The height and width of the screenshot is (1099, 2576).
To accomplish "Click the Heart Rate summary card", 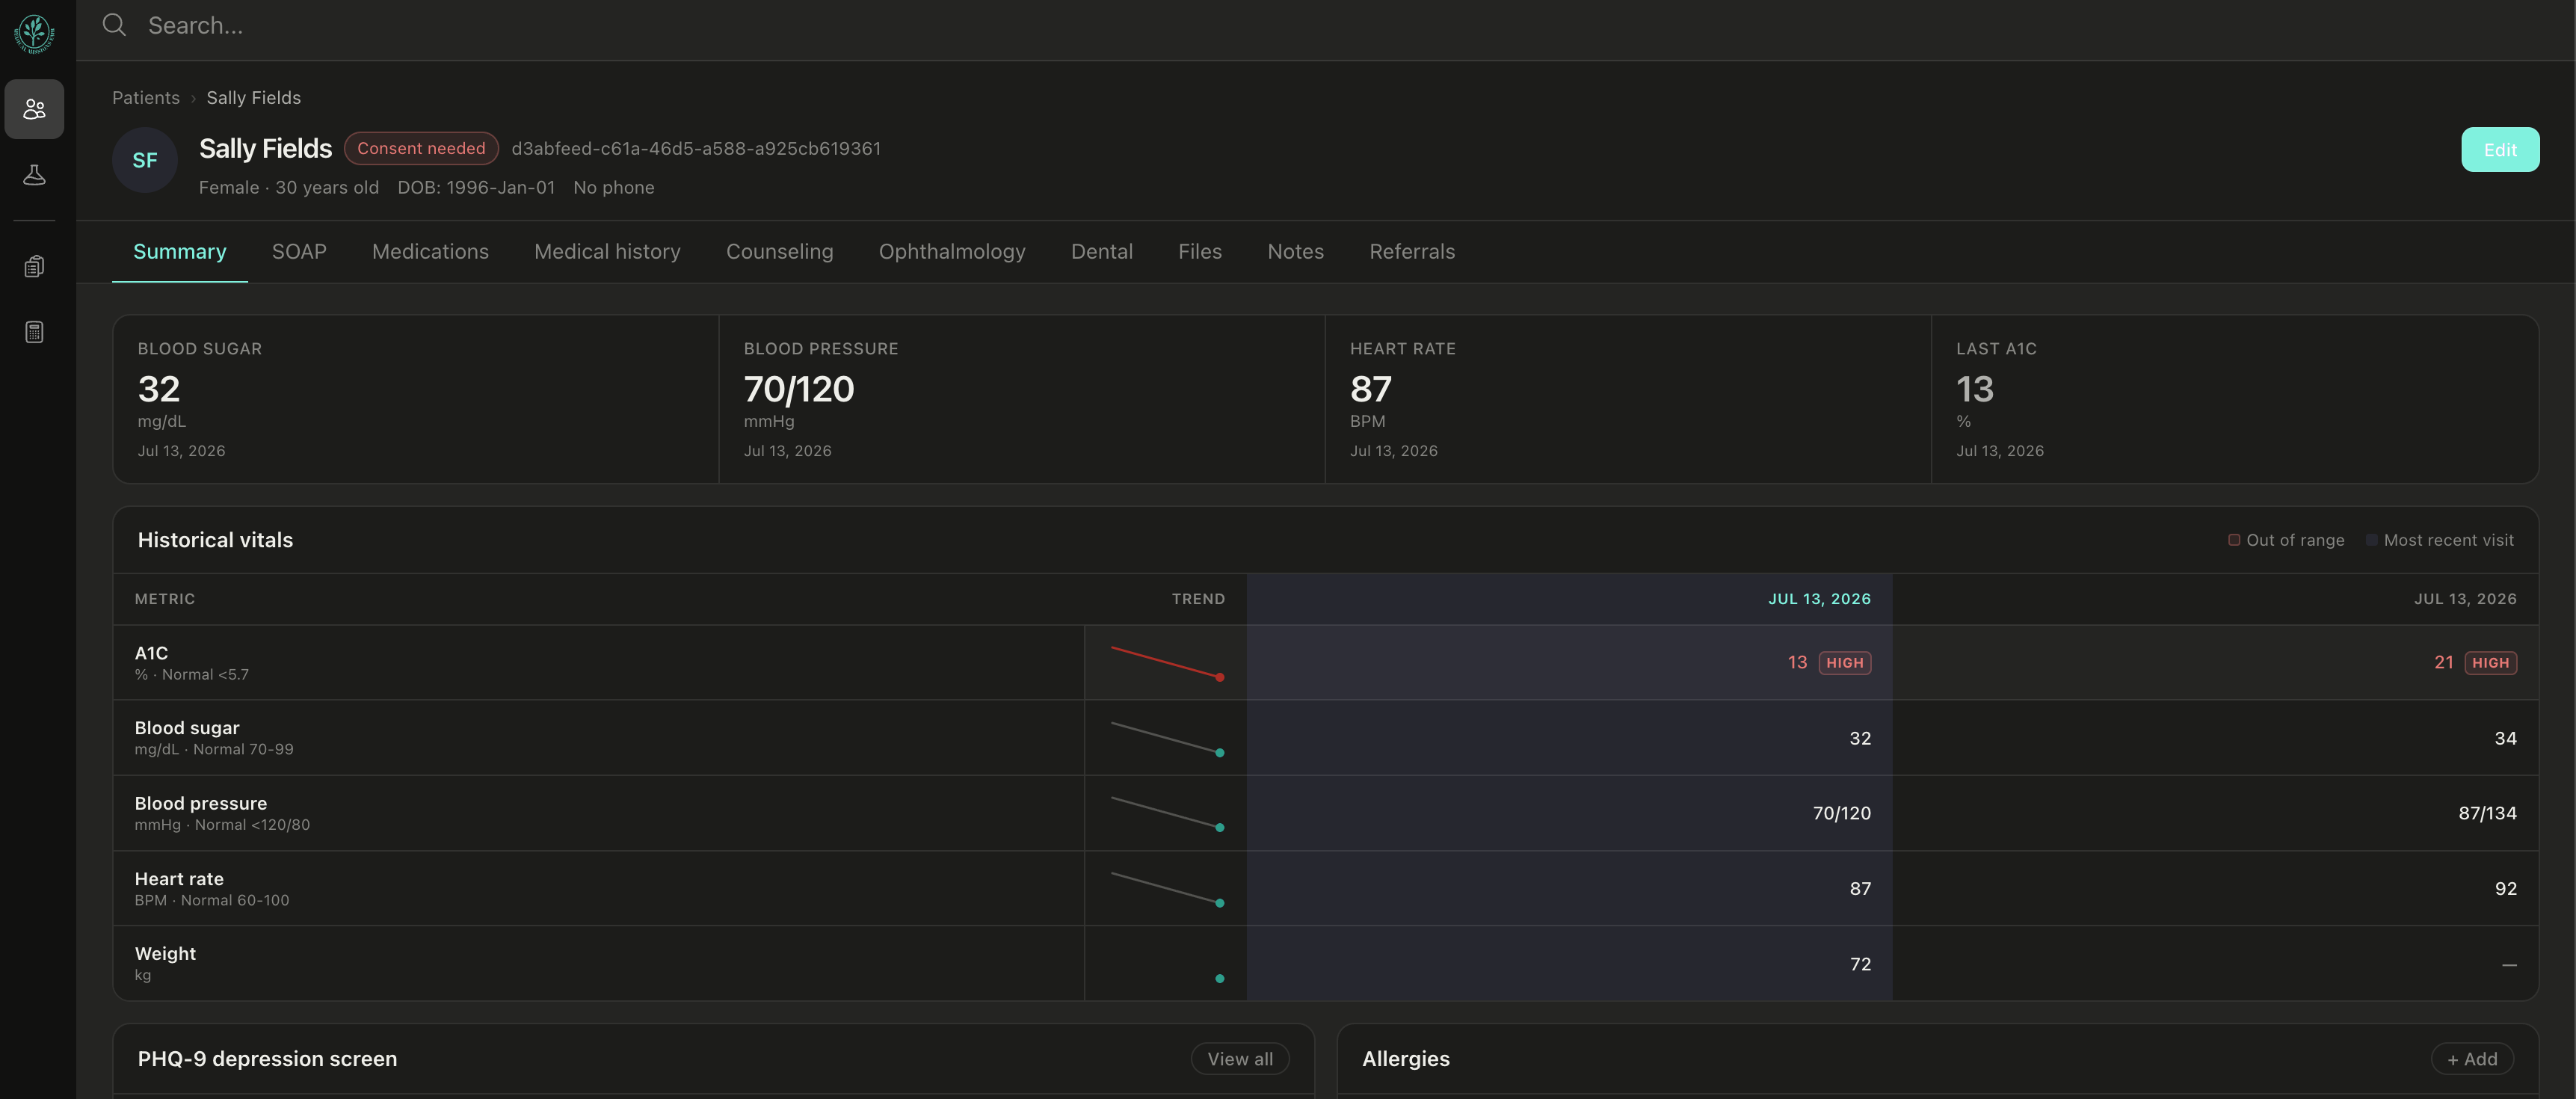I will click(1628, 400).
